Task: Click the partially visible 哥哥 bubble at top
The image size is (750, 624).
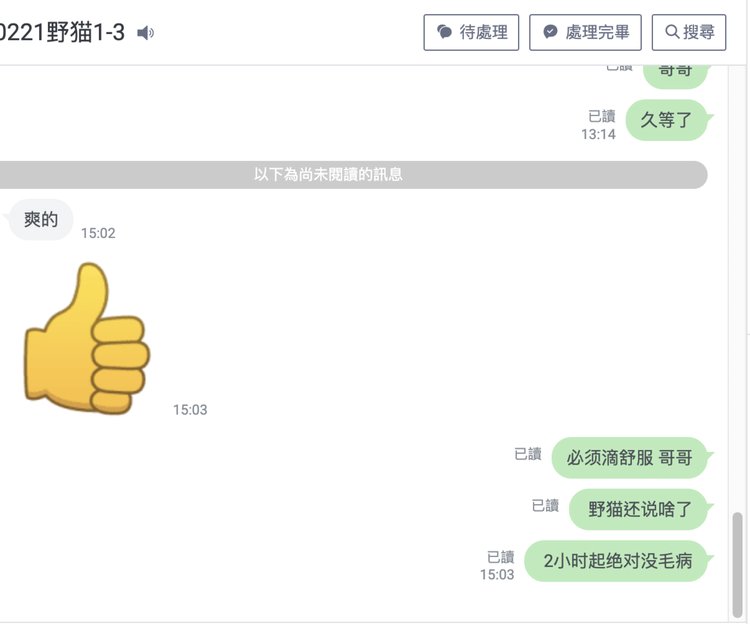Action: pos(675,75)
